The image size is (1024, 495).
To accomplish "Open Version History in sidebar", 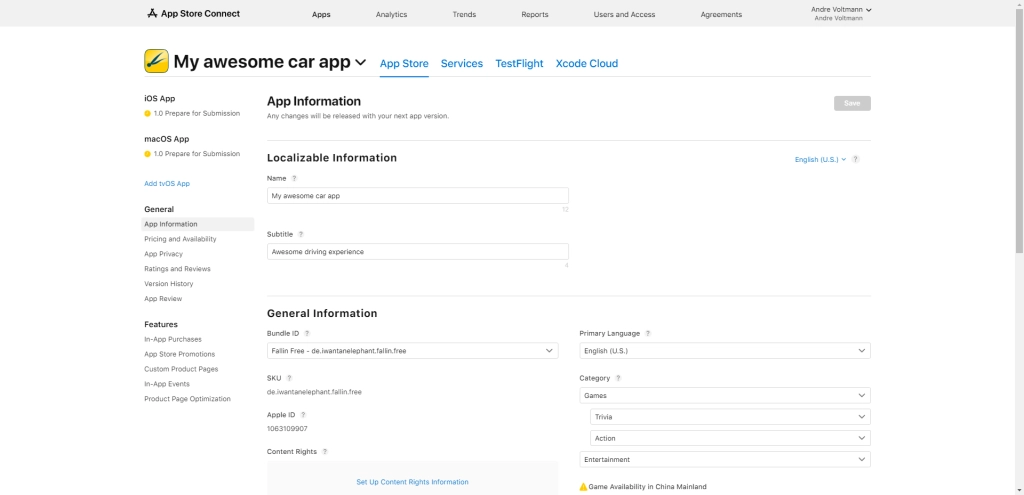I will pos(168,284).
